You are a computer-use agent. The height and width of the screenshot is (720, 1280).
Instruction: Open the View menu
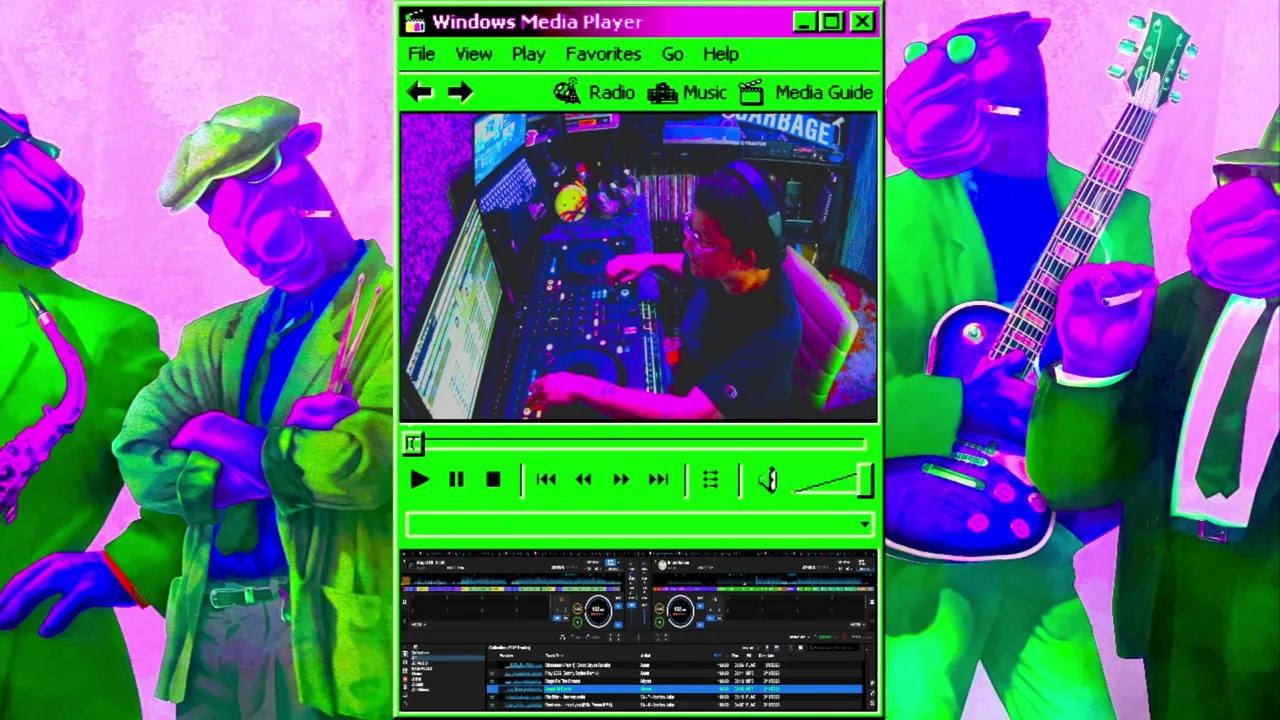(474, 54)
